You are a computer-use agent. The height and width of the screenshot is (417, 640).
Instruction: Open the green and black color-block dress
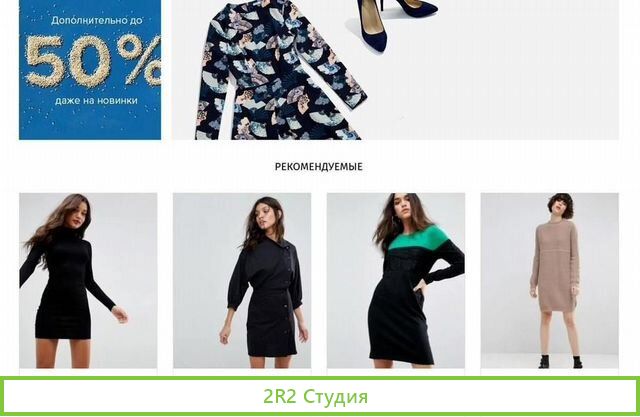[396, 281]
